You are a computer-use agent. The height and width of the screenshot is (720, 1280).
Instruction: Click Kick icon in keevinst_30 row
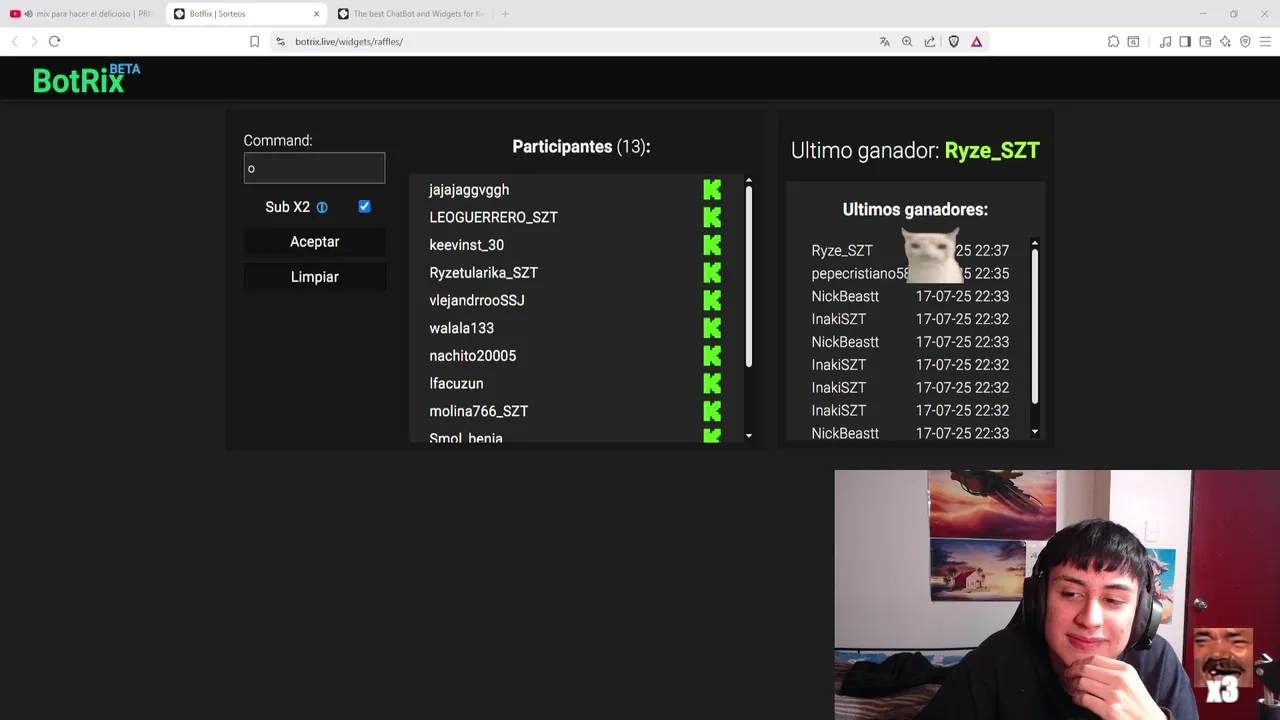pos(712,245)
